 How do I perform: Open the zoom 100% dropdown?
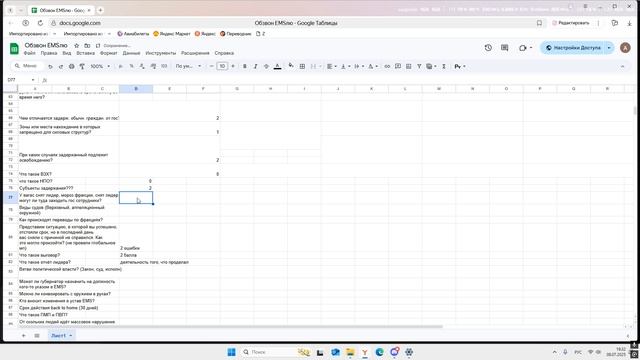(100, 66)
